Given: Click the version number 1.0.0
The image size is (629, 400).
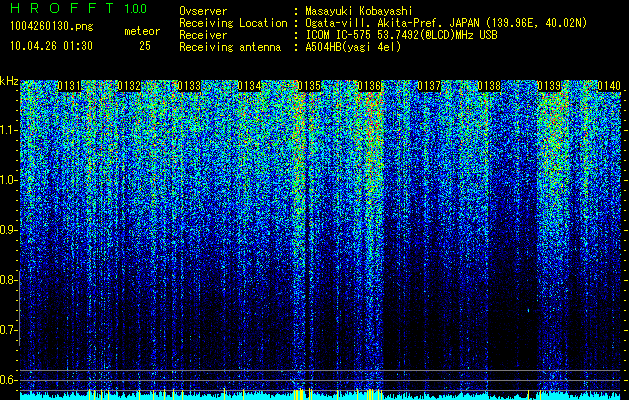Looking at the screenshot, I should [136, 9].
